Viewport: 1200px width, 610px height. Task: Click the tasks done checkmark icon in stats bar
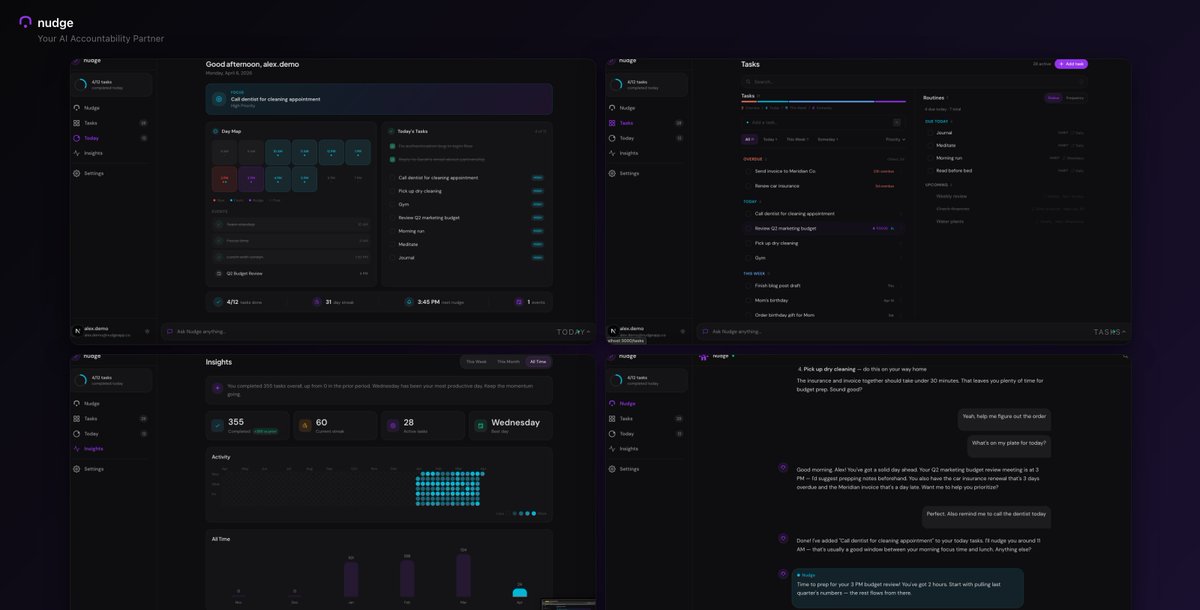pyautogui.click(x=219, y=301)
